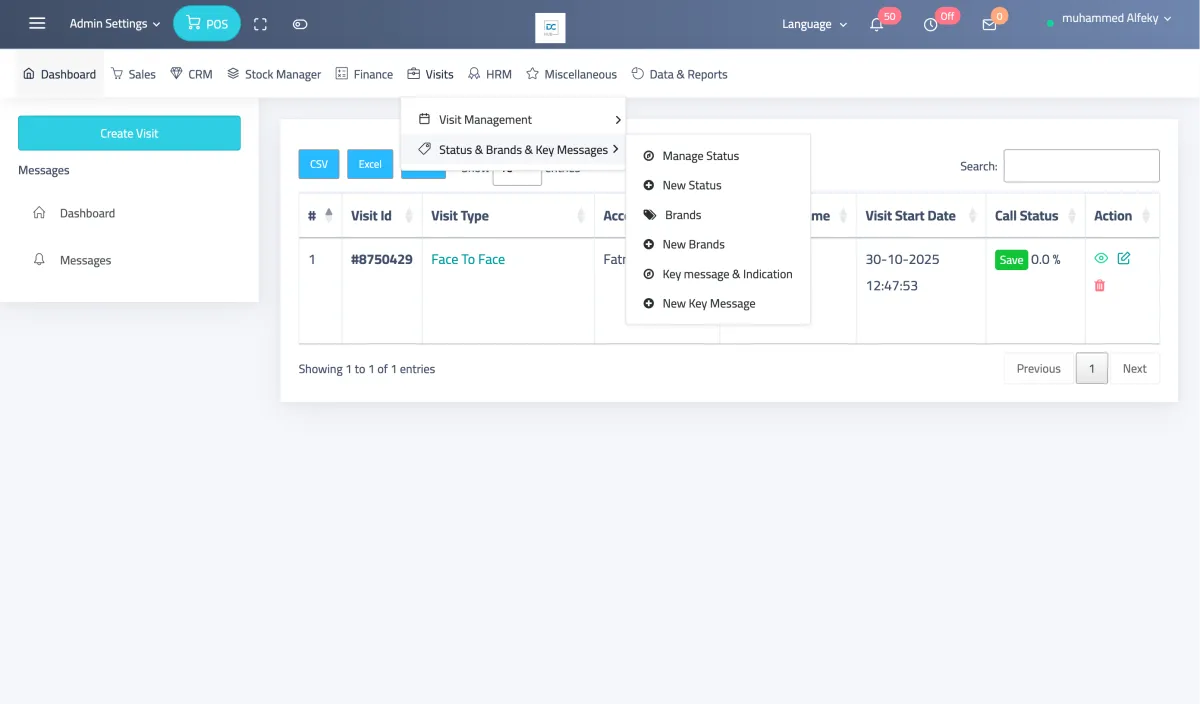Click inside the Search input field
The image size is (1200, 704).
pos(1080,166)
